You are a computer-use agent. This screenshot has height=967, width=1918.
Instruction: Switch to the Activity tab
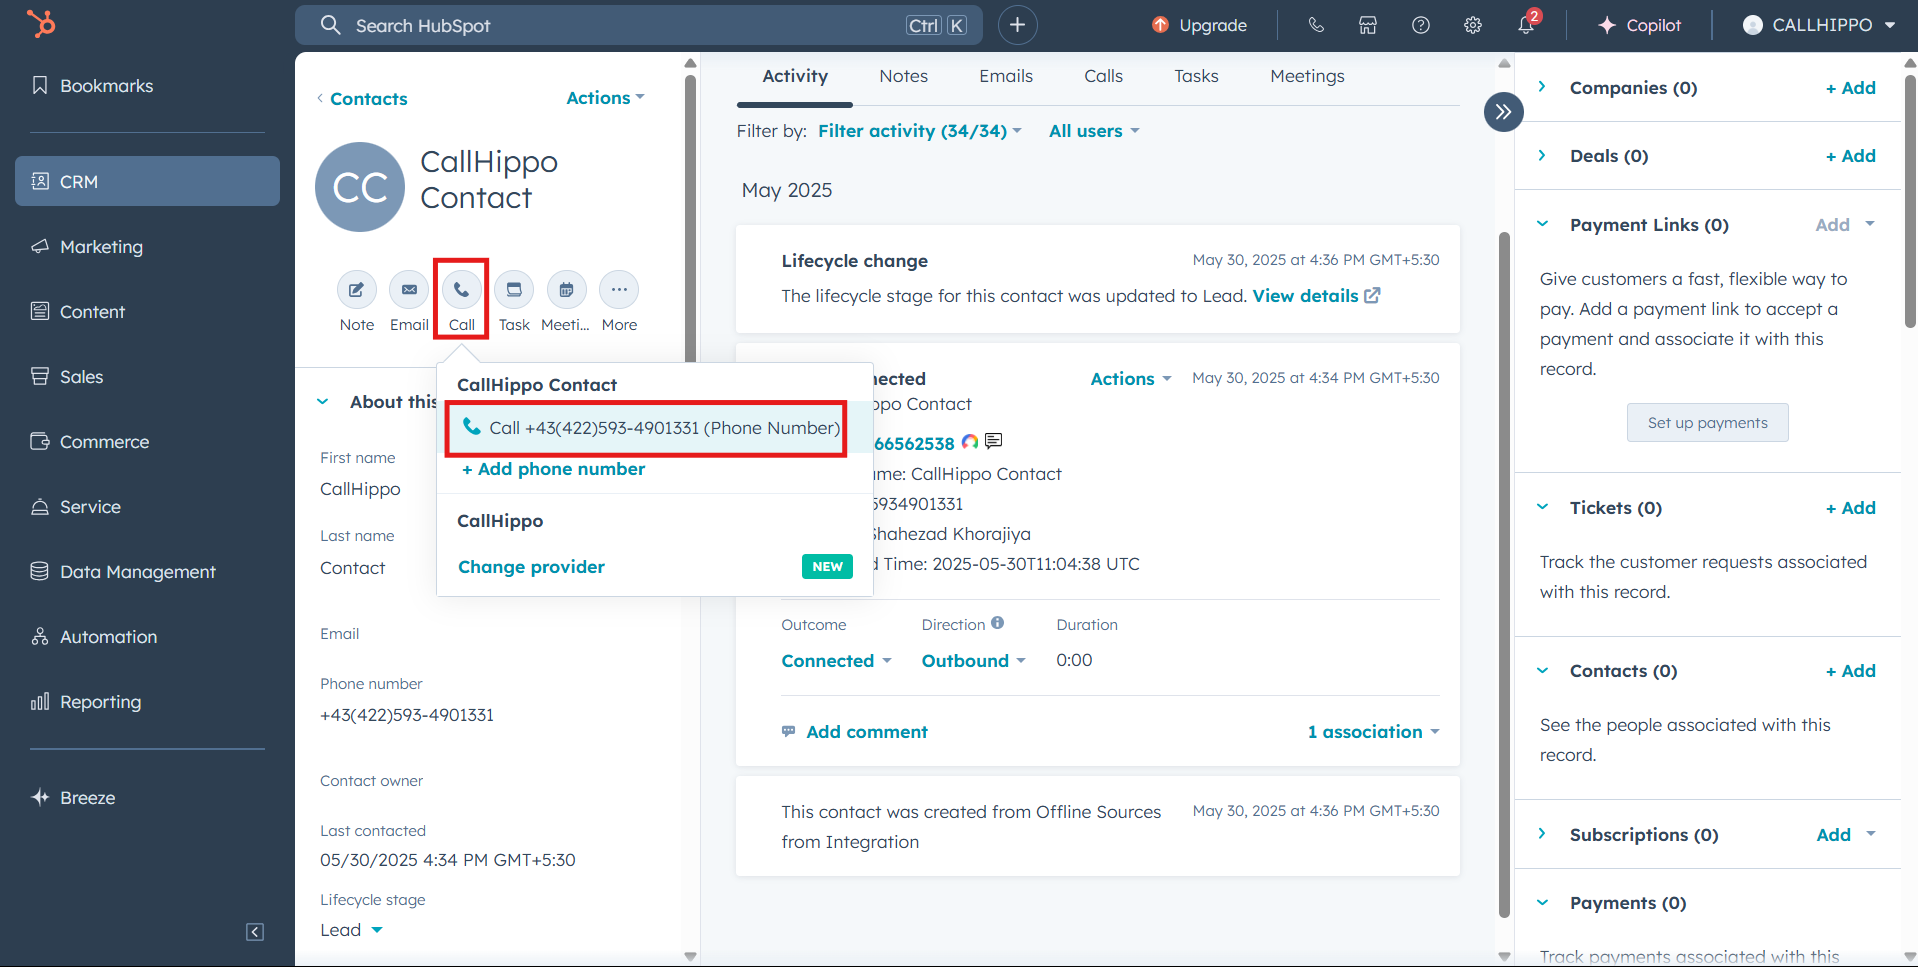[x=795, y=76]
